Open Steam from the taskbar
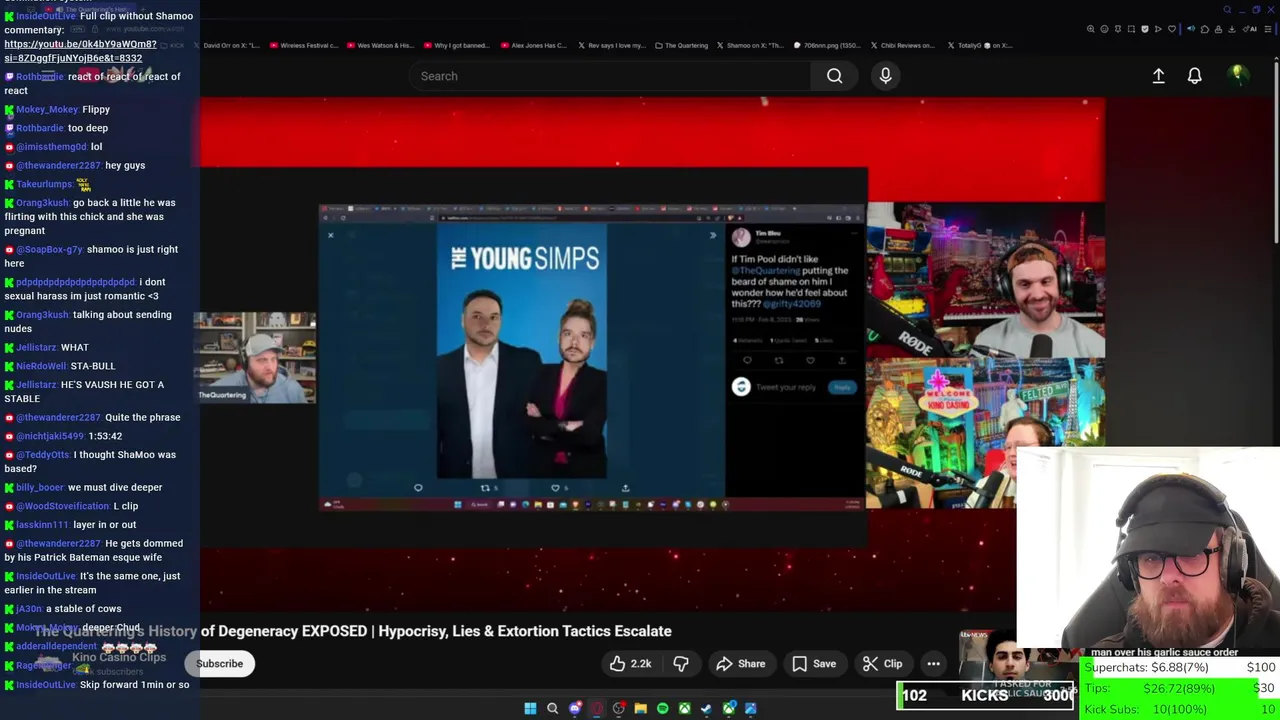This screenshot has width=1280, height=720. [x=706, y=708]
